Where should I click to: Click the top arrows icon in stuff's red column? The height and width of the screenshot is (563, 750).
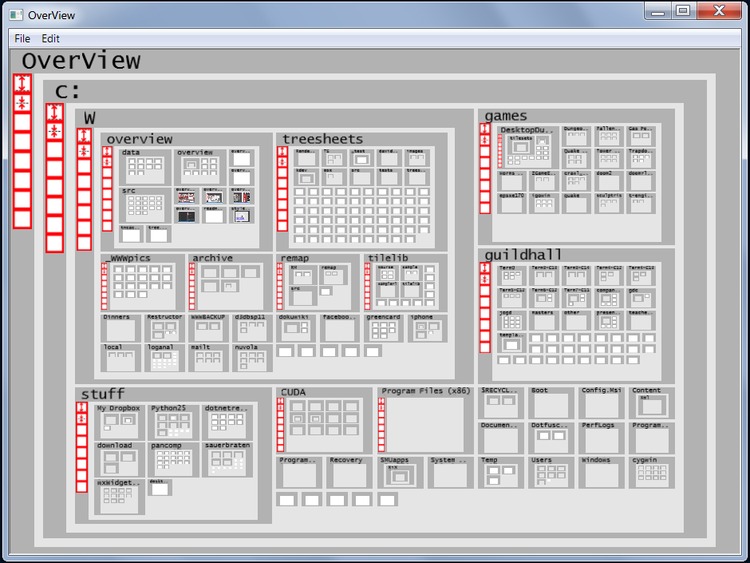82,407
